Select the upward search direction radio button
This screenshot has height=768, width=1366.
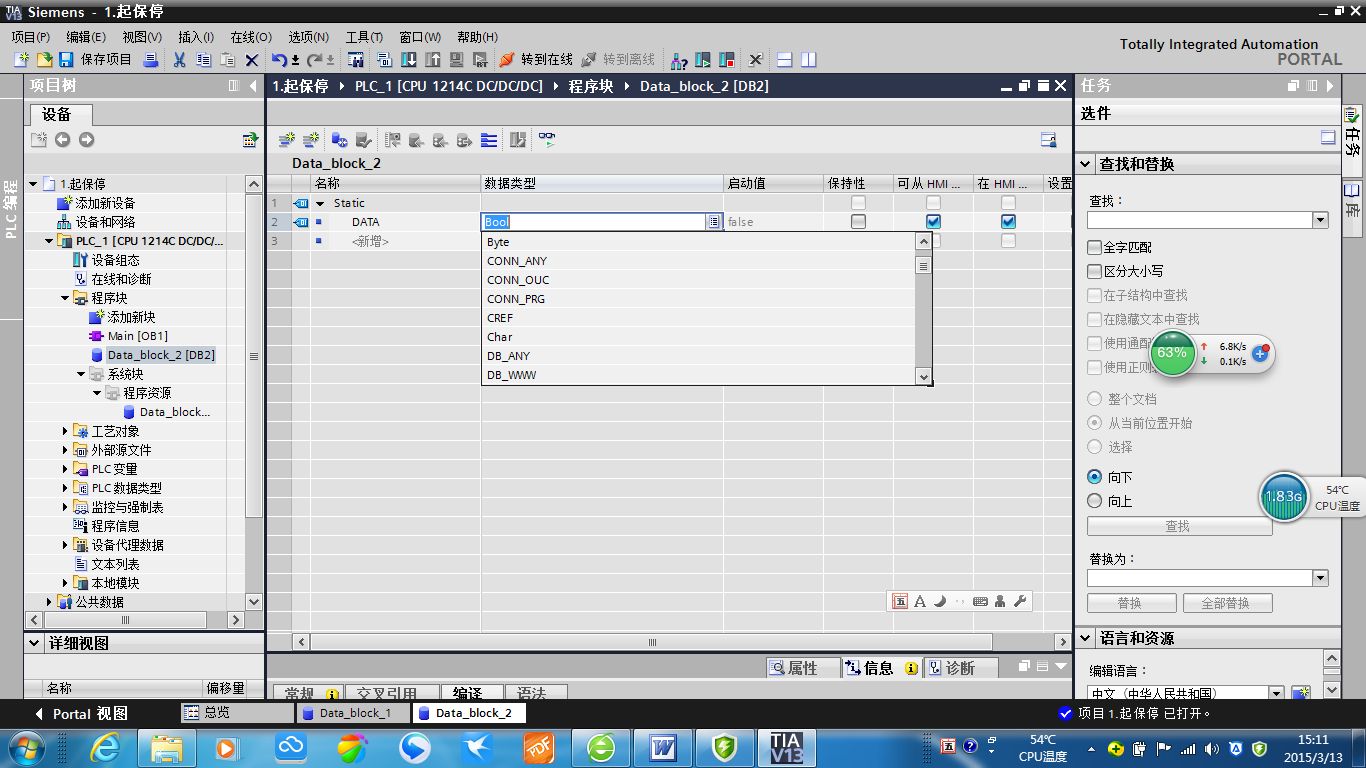(x=1094, y=501)
